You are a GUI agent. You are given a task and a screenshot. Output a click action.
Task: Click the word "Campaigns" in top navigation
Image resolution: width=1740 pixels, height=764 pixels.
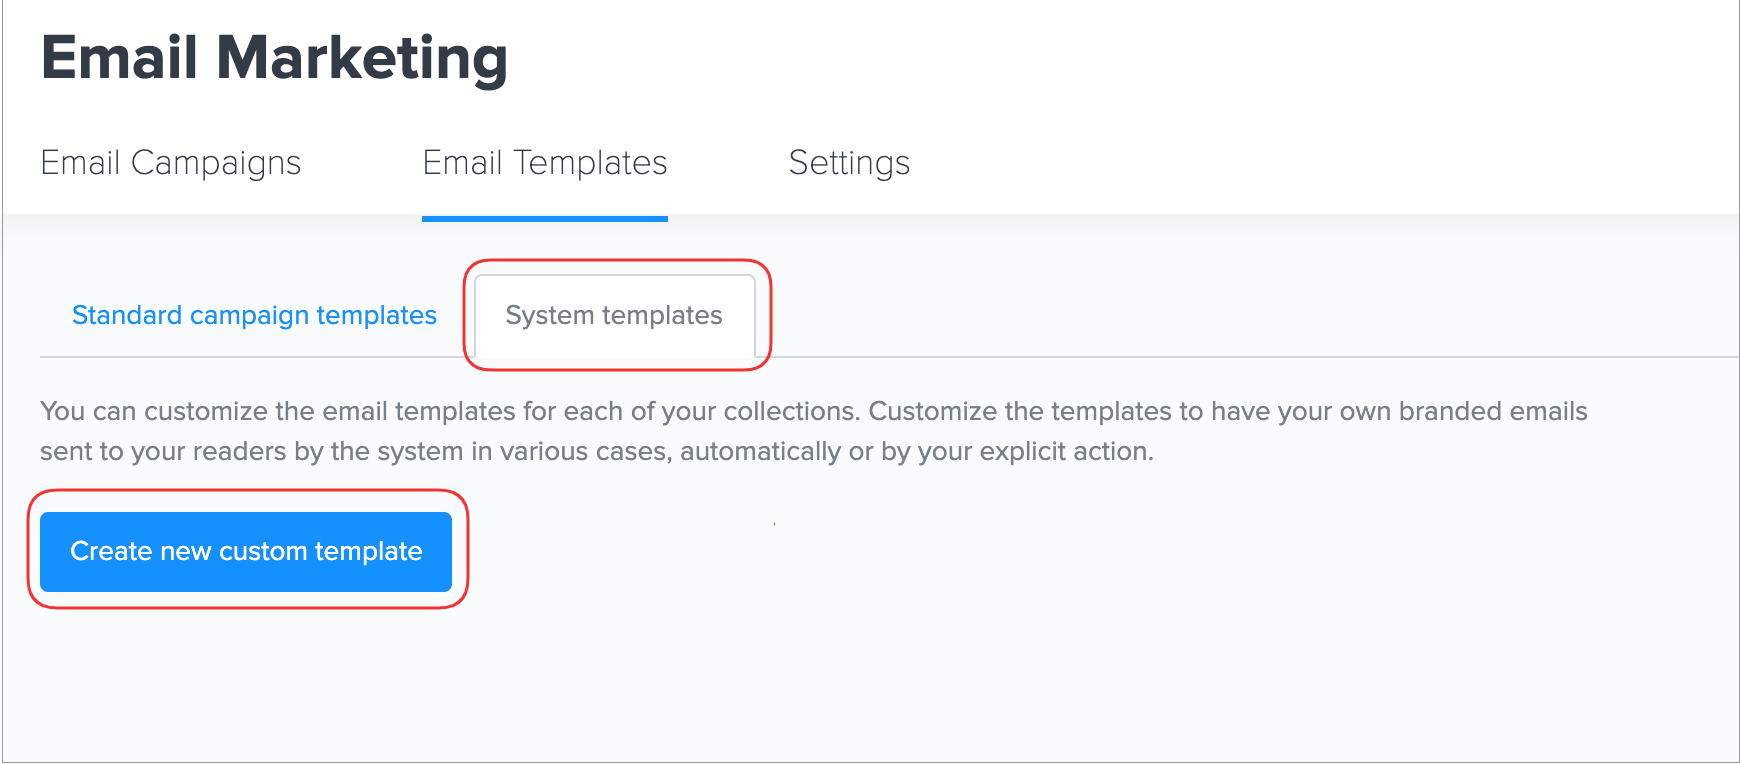(x=216, y=163)
